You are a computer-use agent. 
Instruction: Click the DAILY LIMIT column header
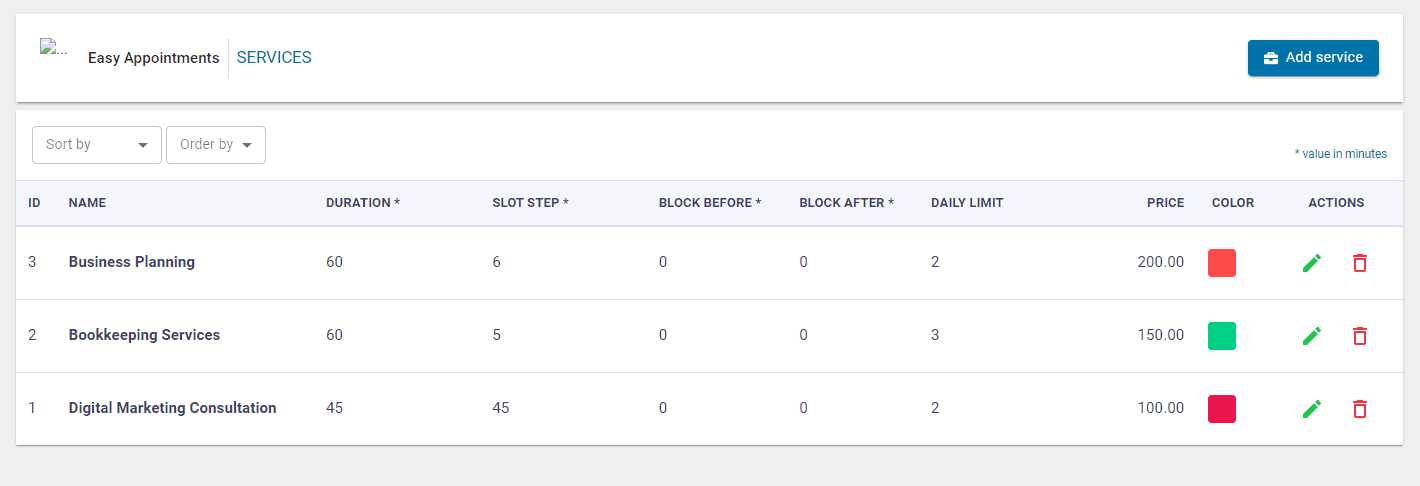click(x=966, y=203)
